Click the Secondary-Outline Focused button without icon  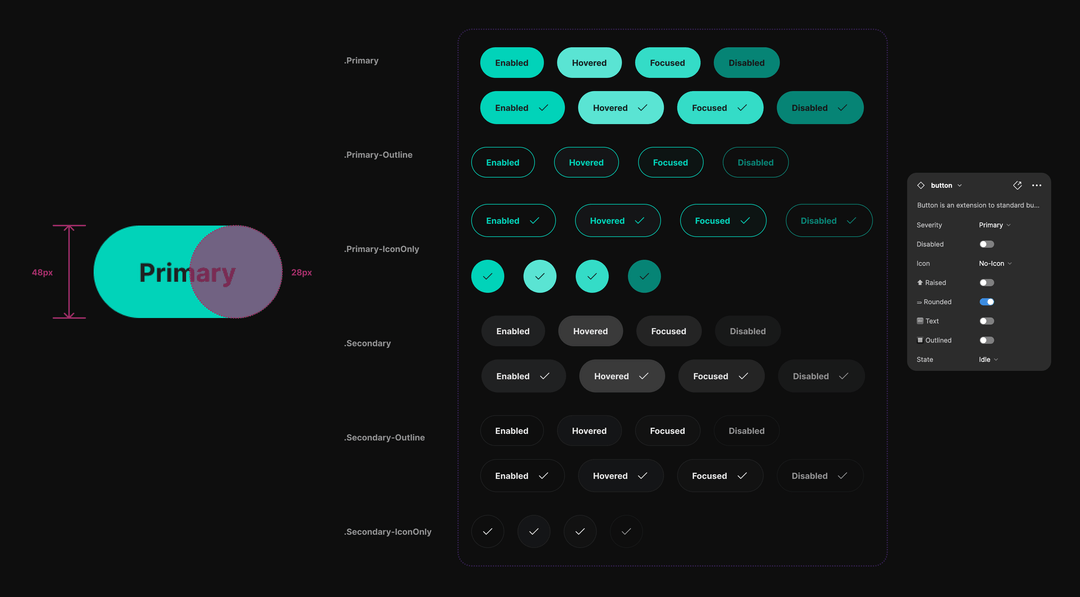point(667,431)
